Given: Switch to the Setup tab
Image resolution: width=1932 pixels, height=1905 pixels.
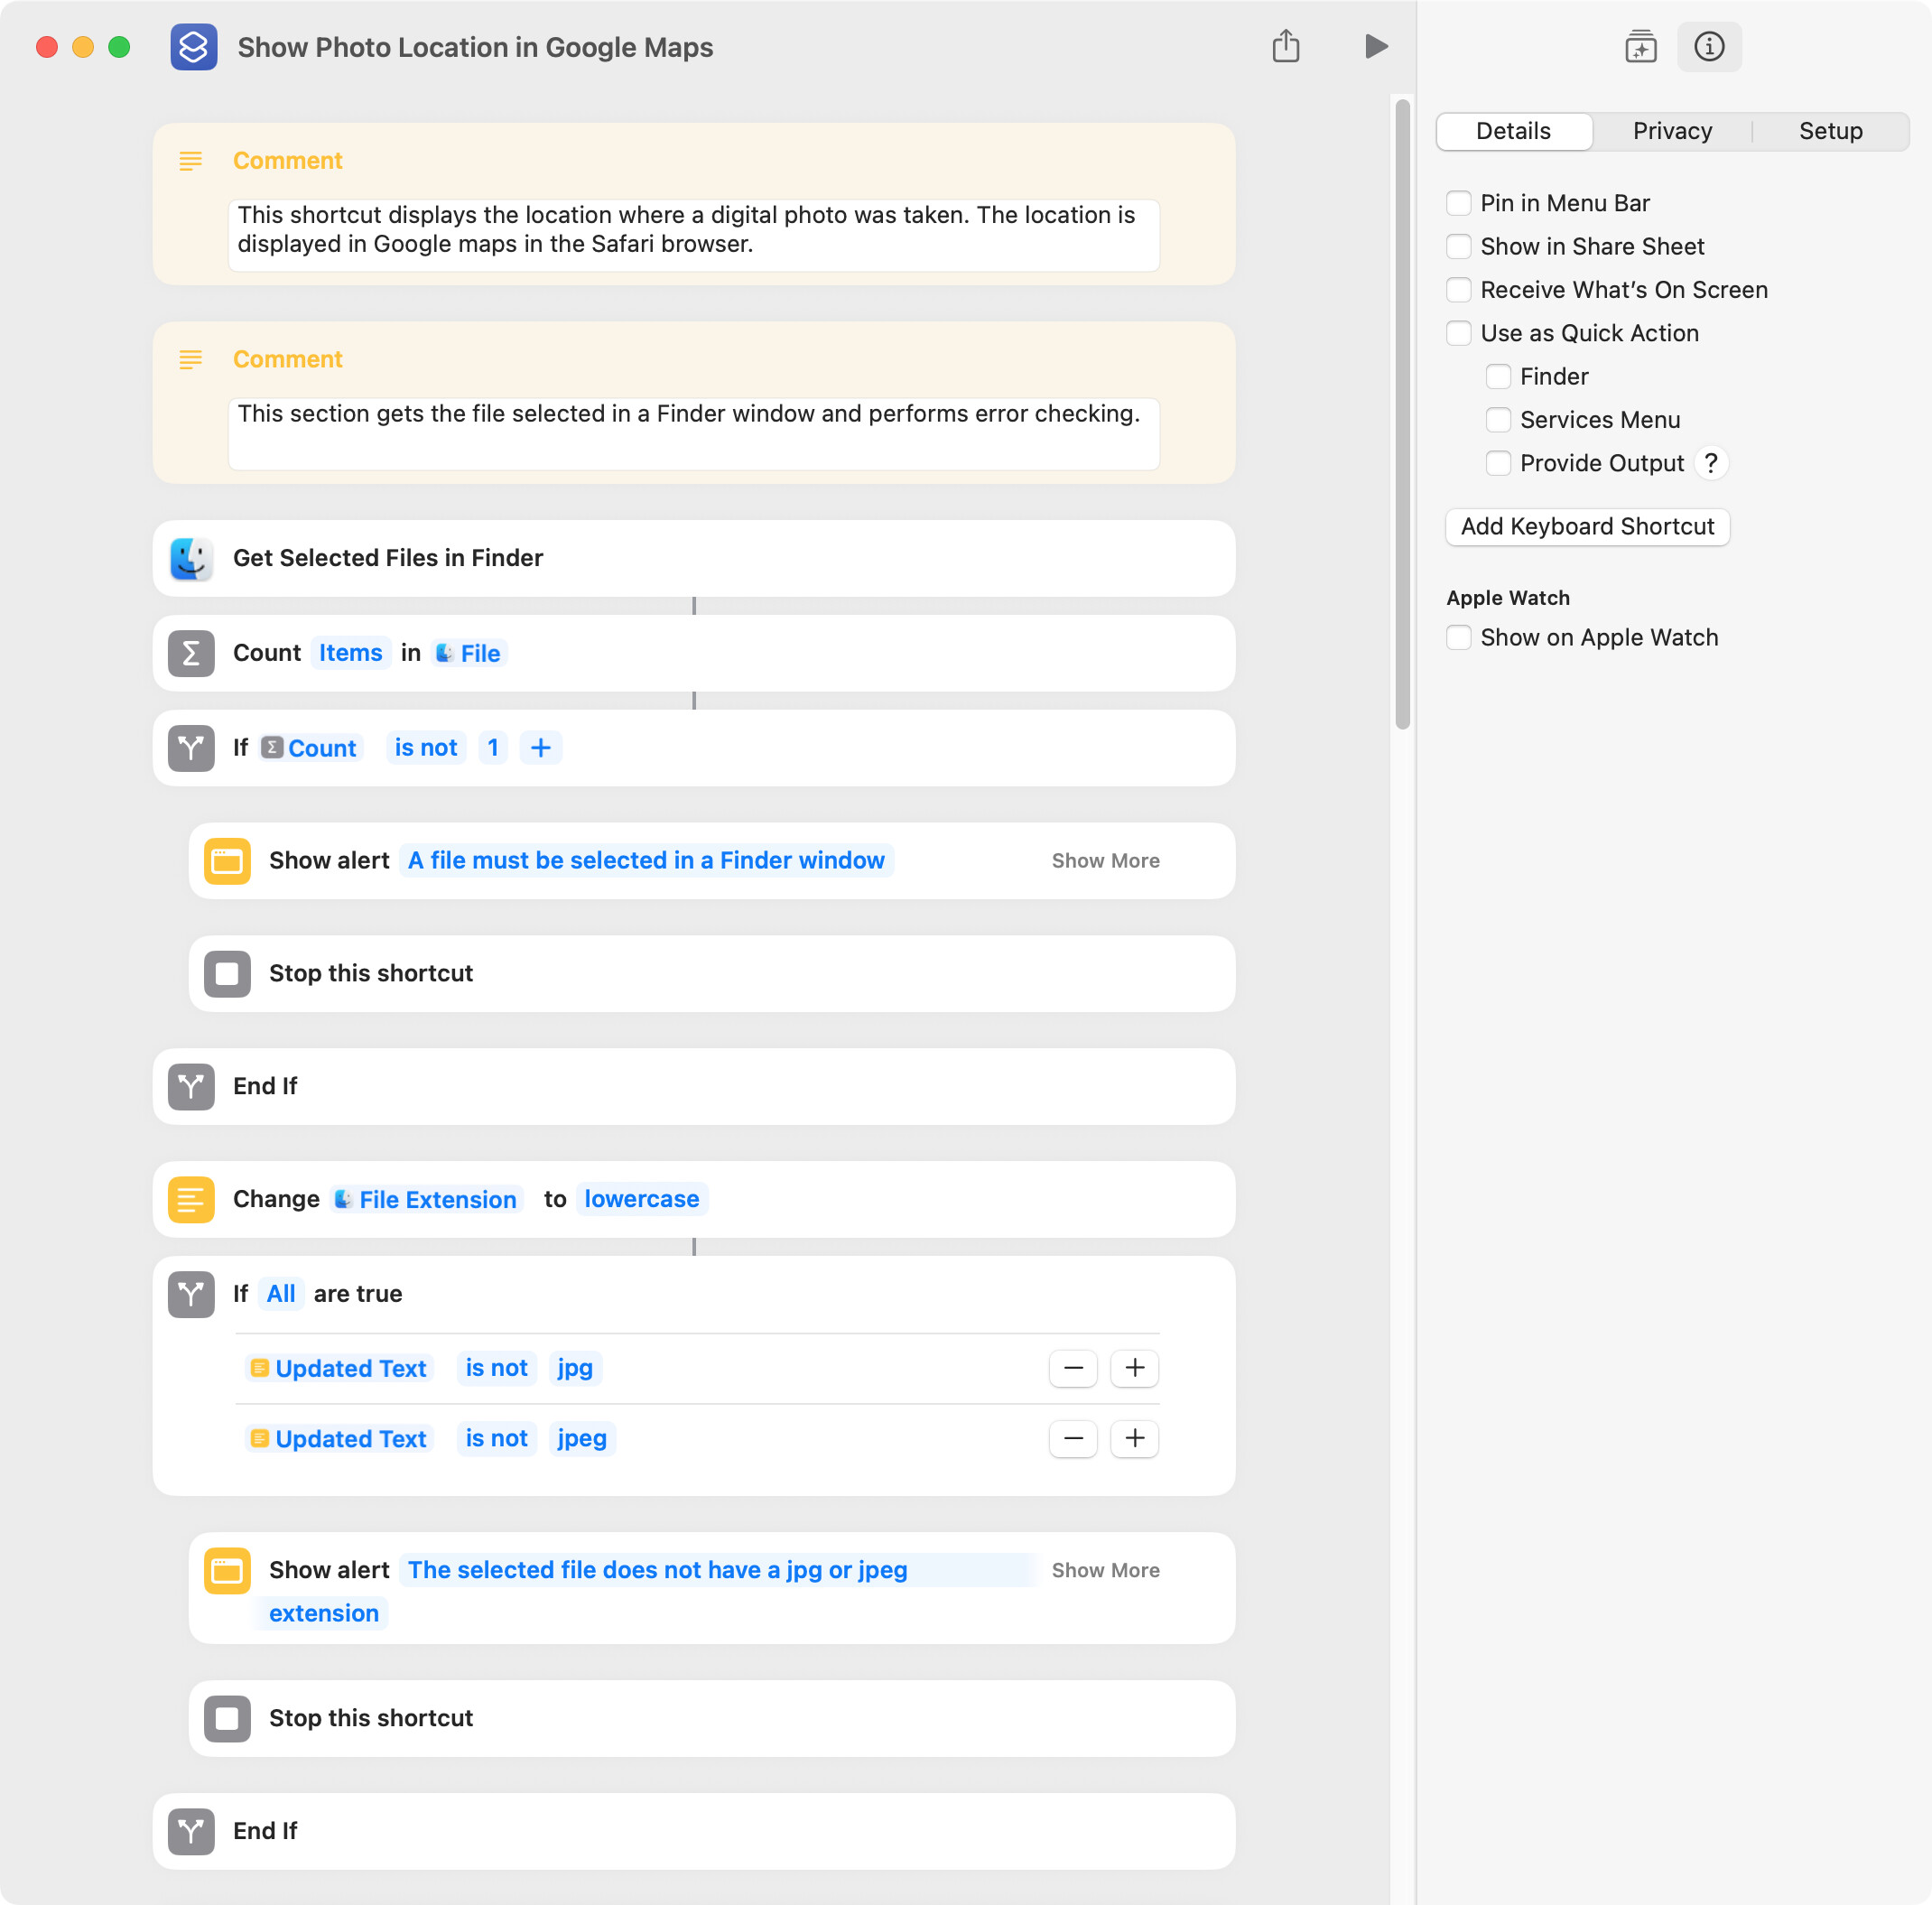Looking at the screenshot, I should point(1830,131).
